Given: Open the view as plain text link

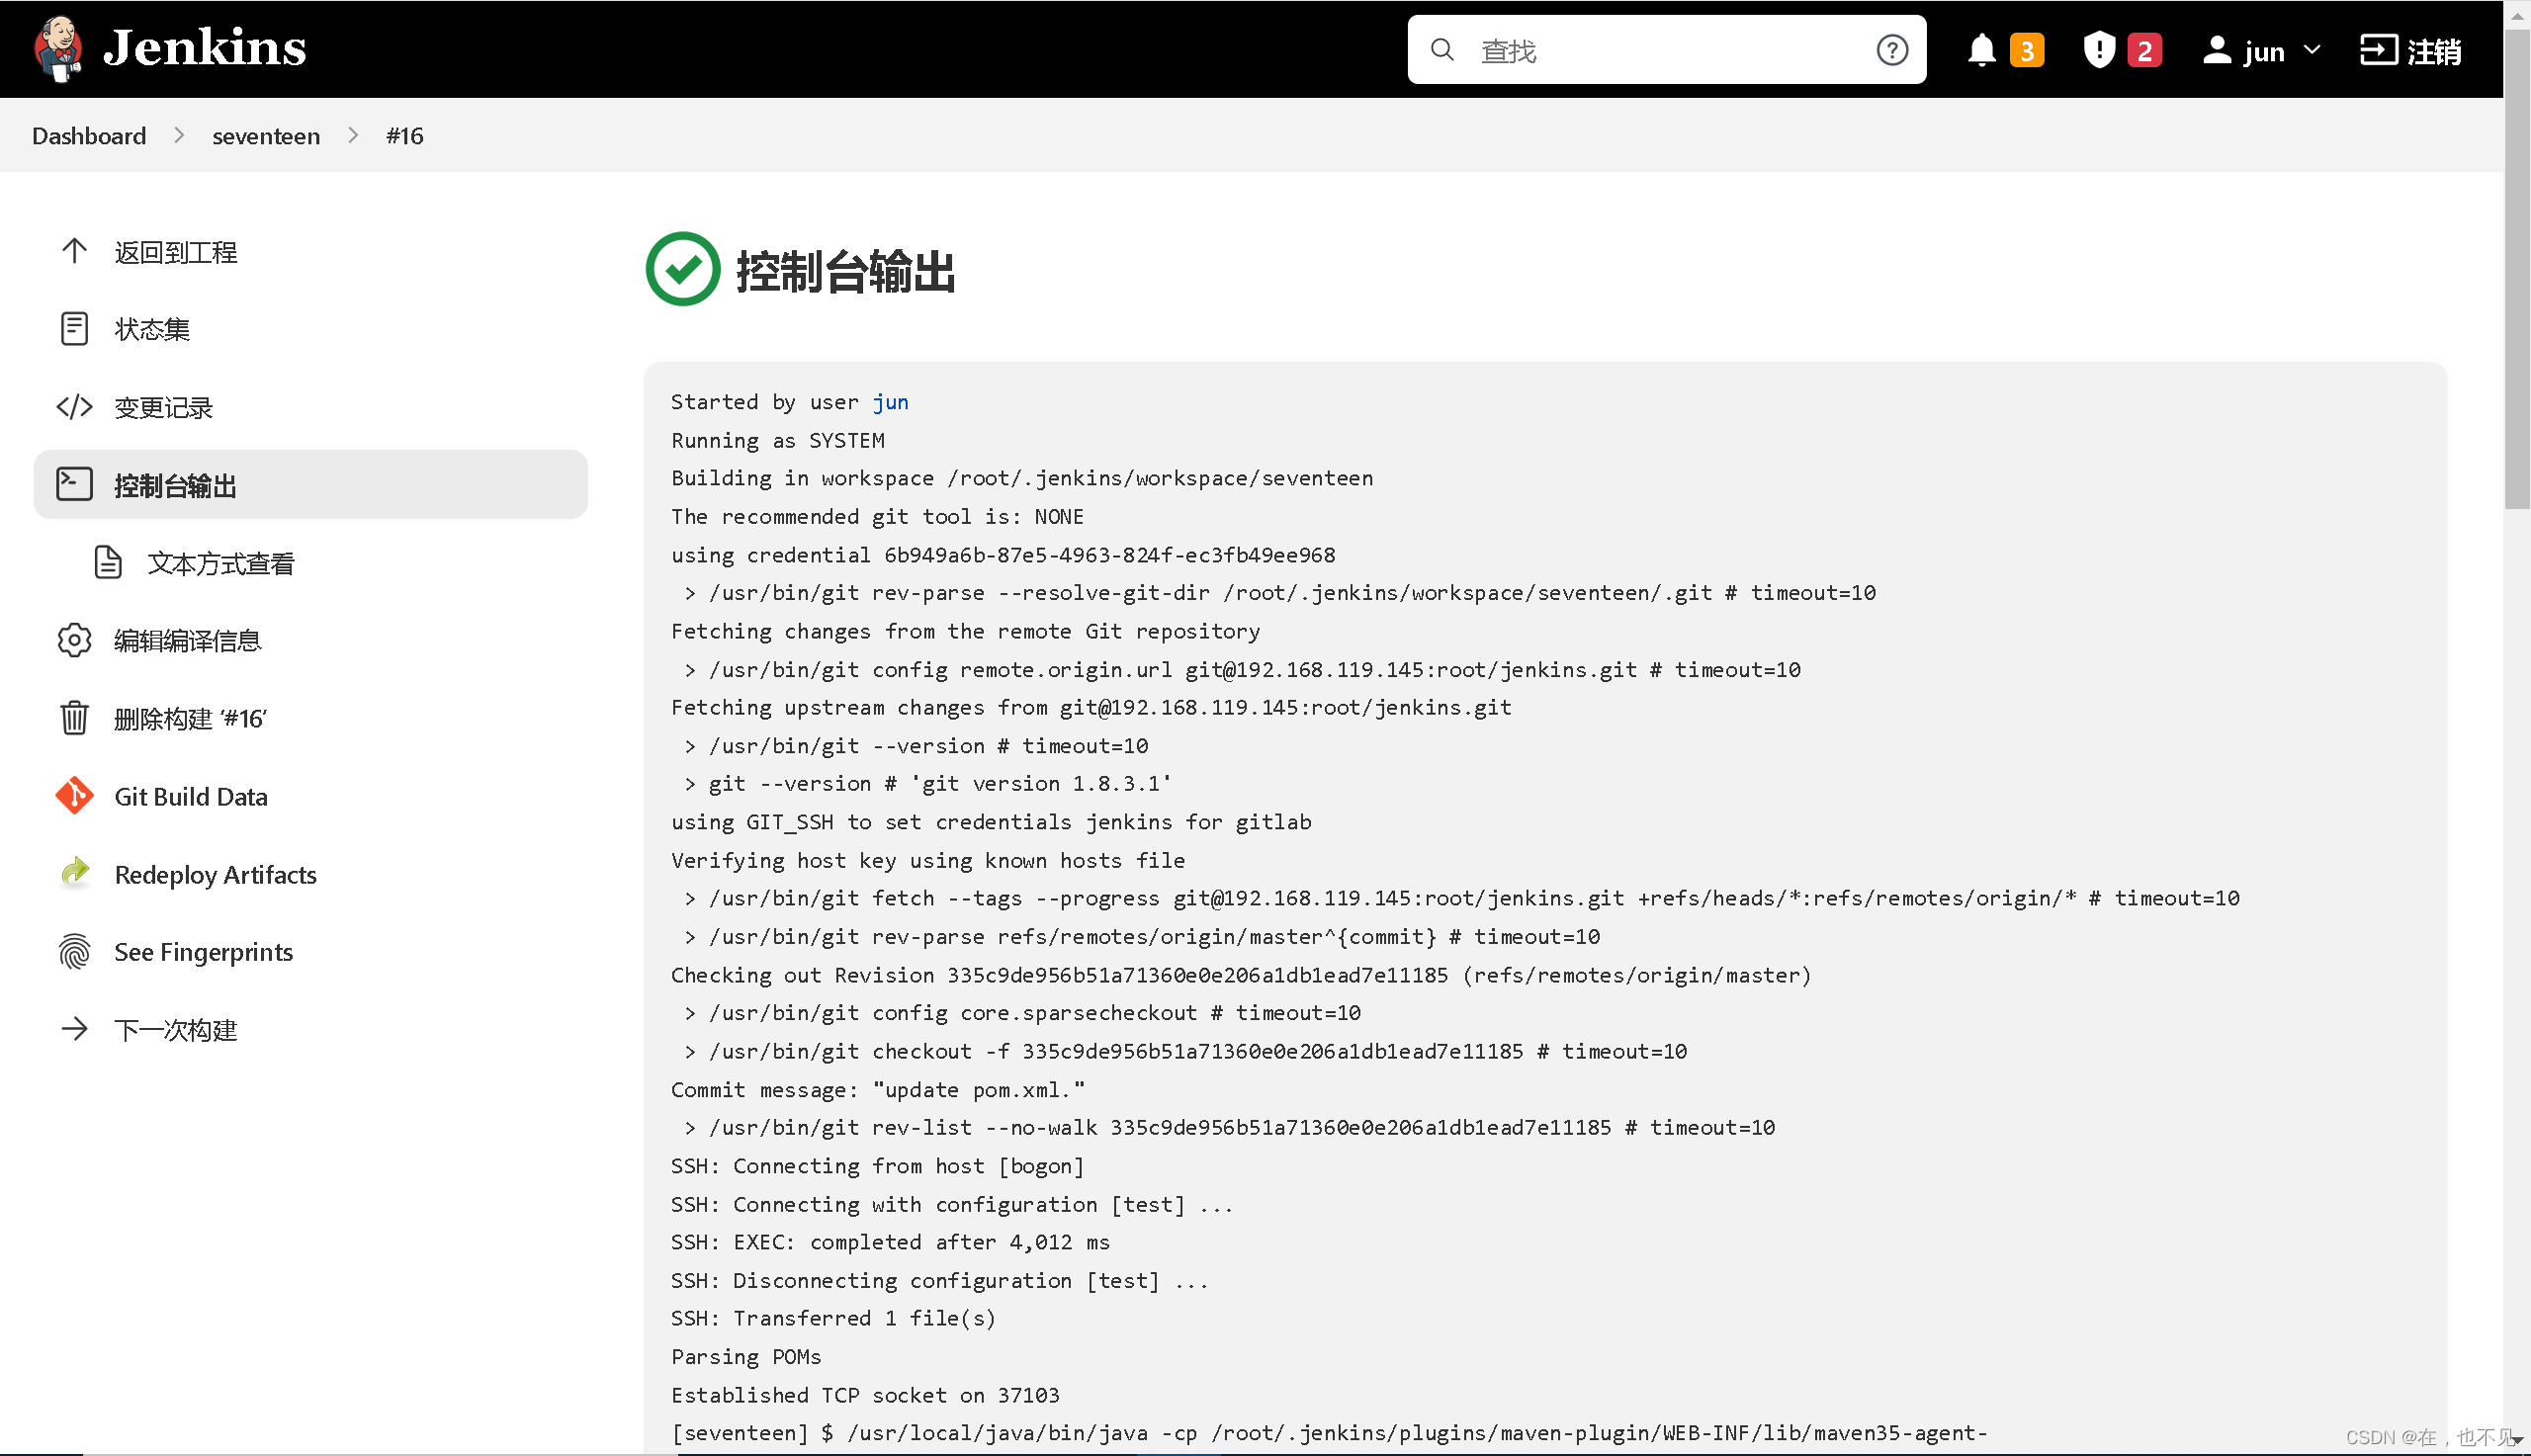Looking at the screenshot, I should (x=220, y=563).
